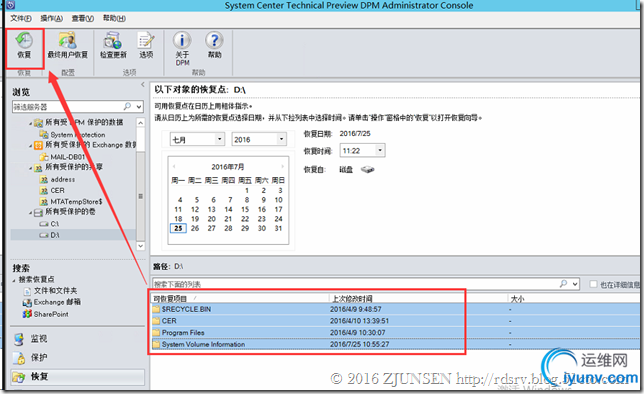Open recovery time 11:22 dropdown
644x394 pixels.
[x=380, y=150]
